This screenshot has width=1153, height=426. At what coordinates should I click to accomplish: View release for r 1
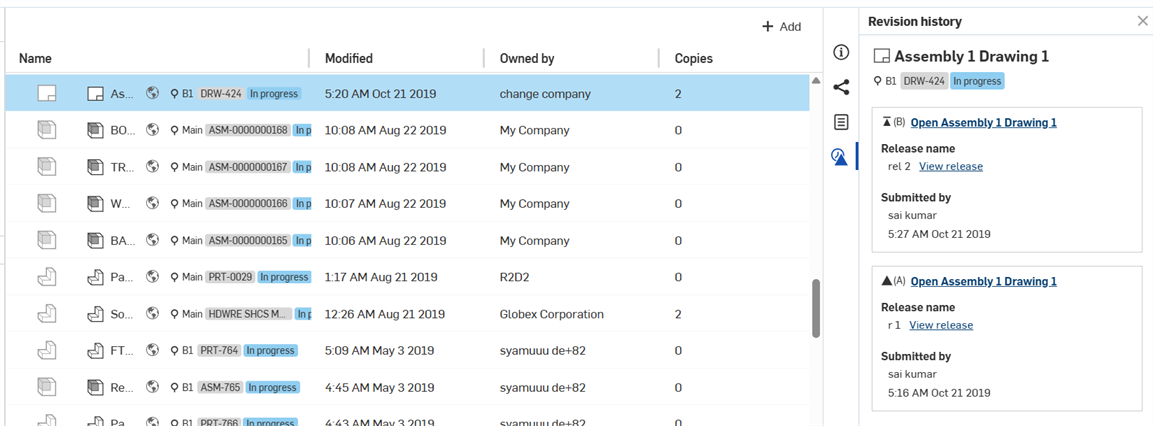point(941,325)
